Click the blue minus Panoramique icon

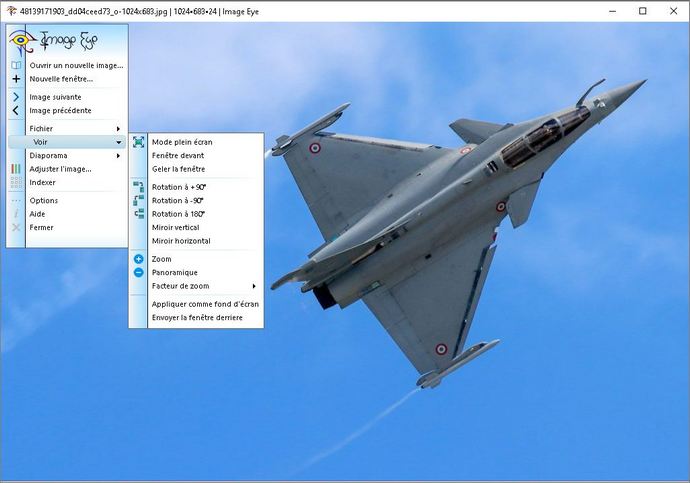point(139,273)
